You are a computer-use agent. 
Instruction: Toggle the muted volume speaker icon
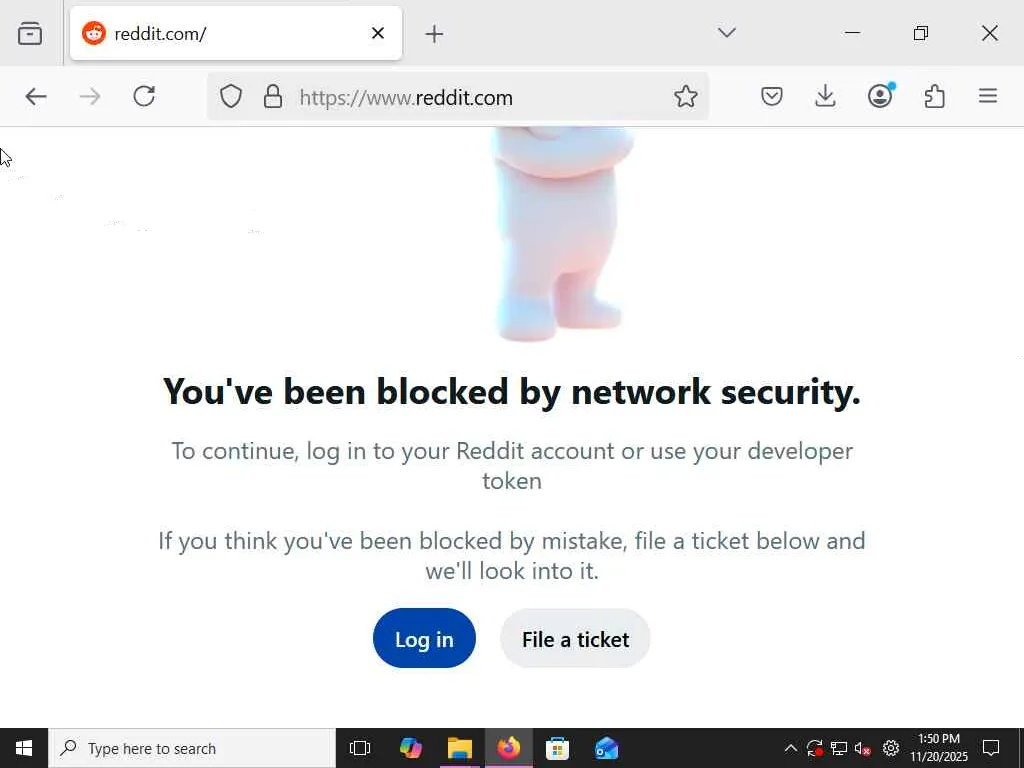point(863,748)
